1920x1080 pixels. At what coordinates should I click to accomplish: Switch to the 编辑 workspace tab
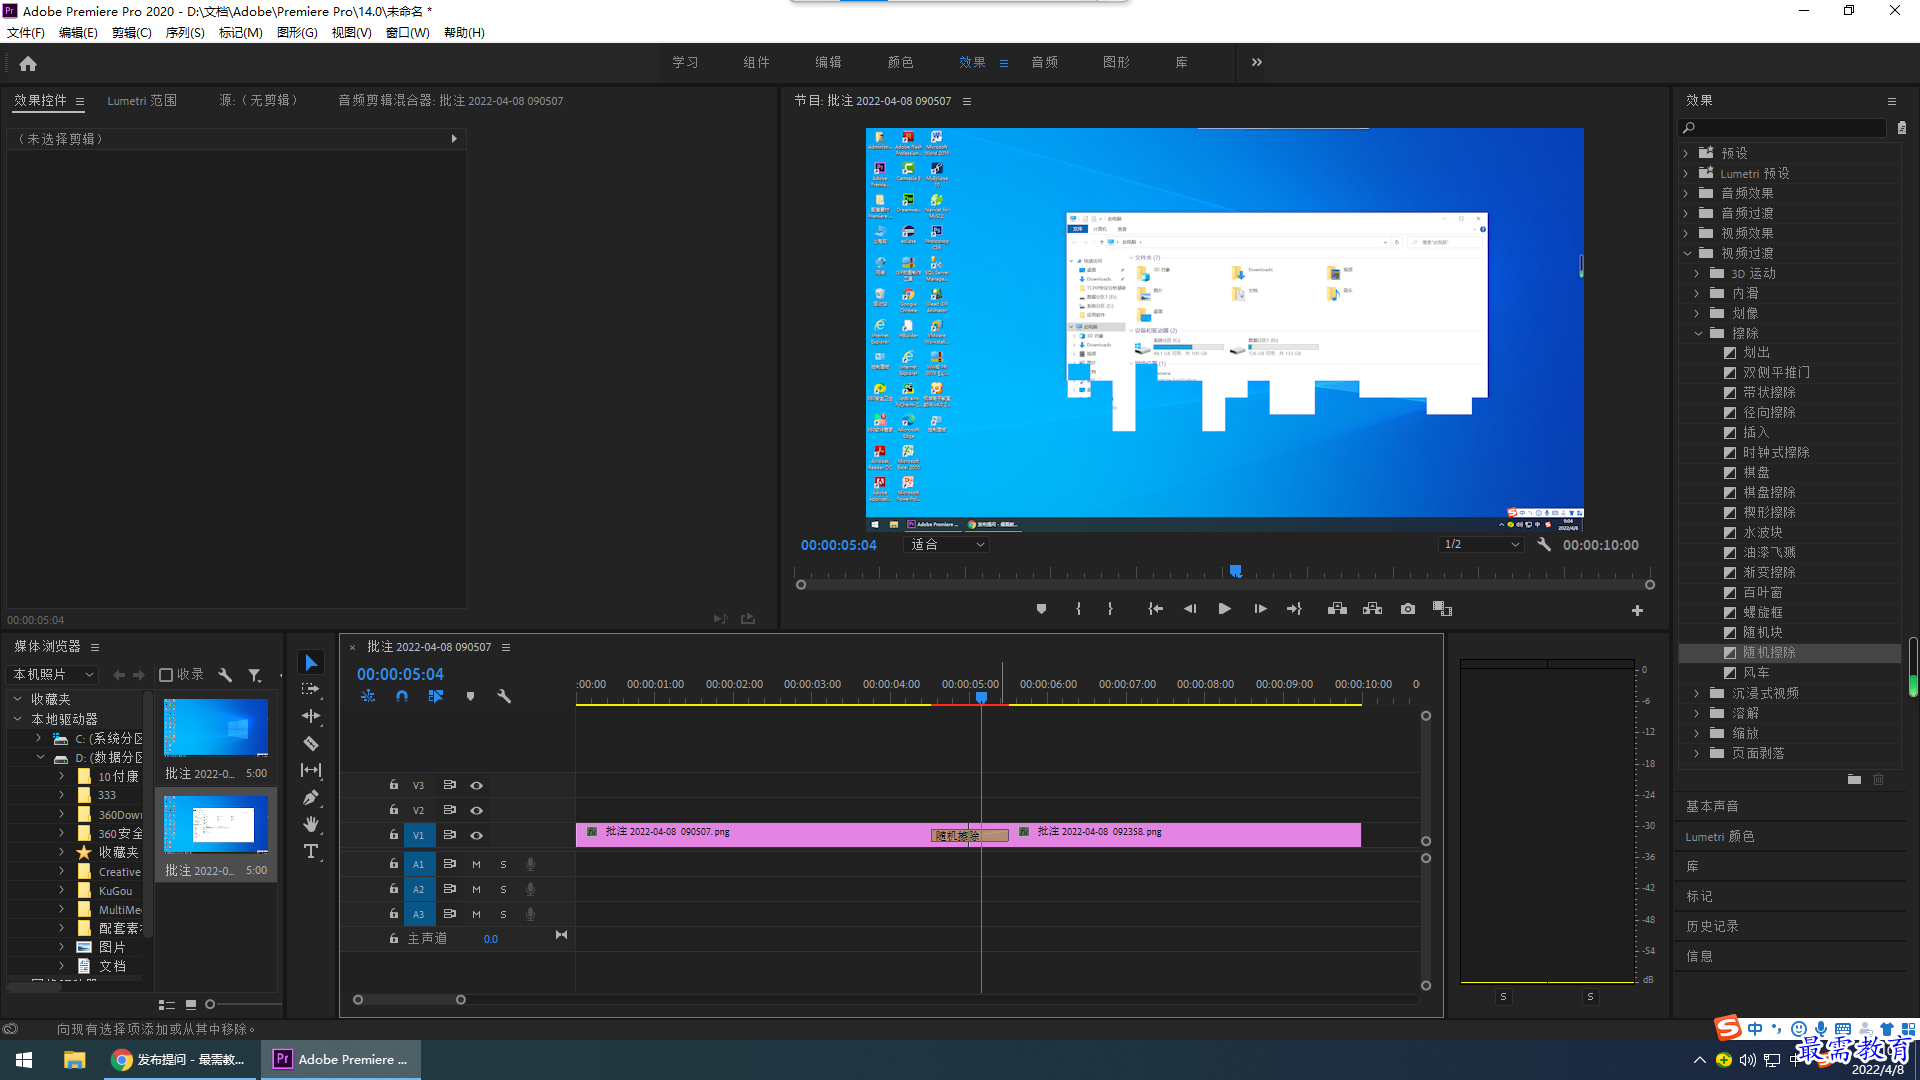(828, 62)
